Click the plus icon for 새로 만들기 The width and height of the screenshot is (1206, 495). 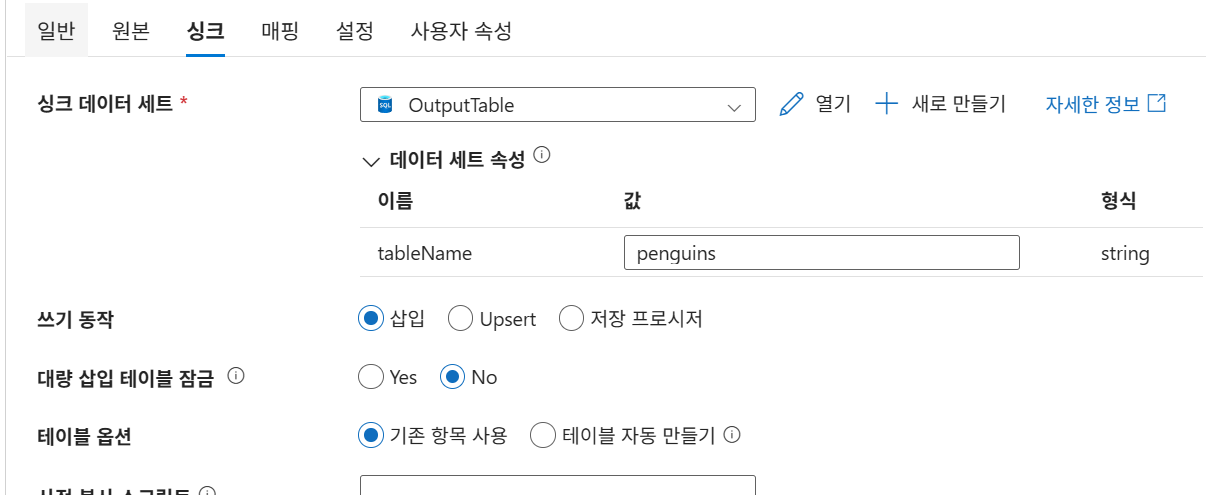[x=886, y=104]
